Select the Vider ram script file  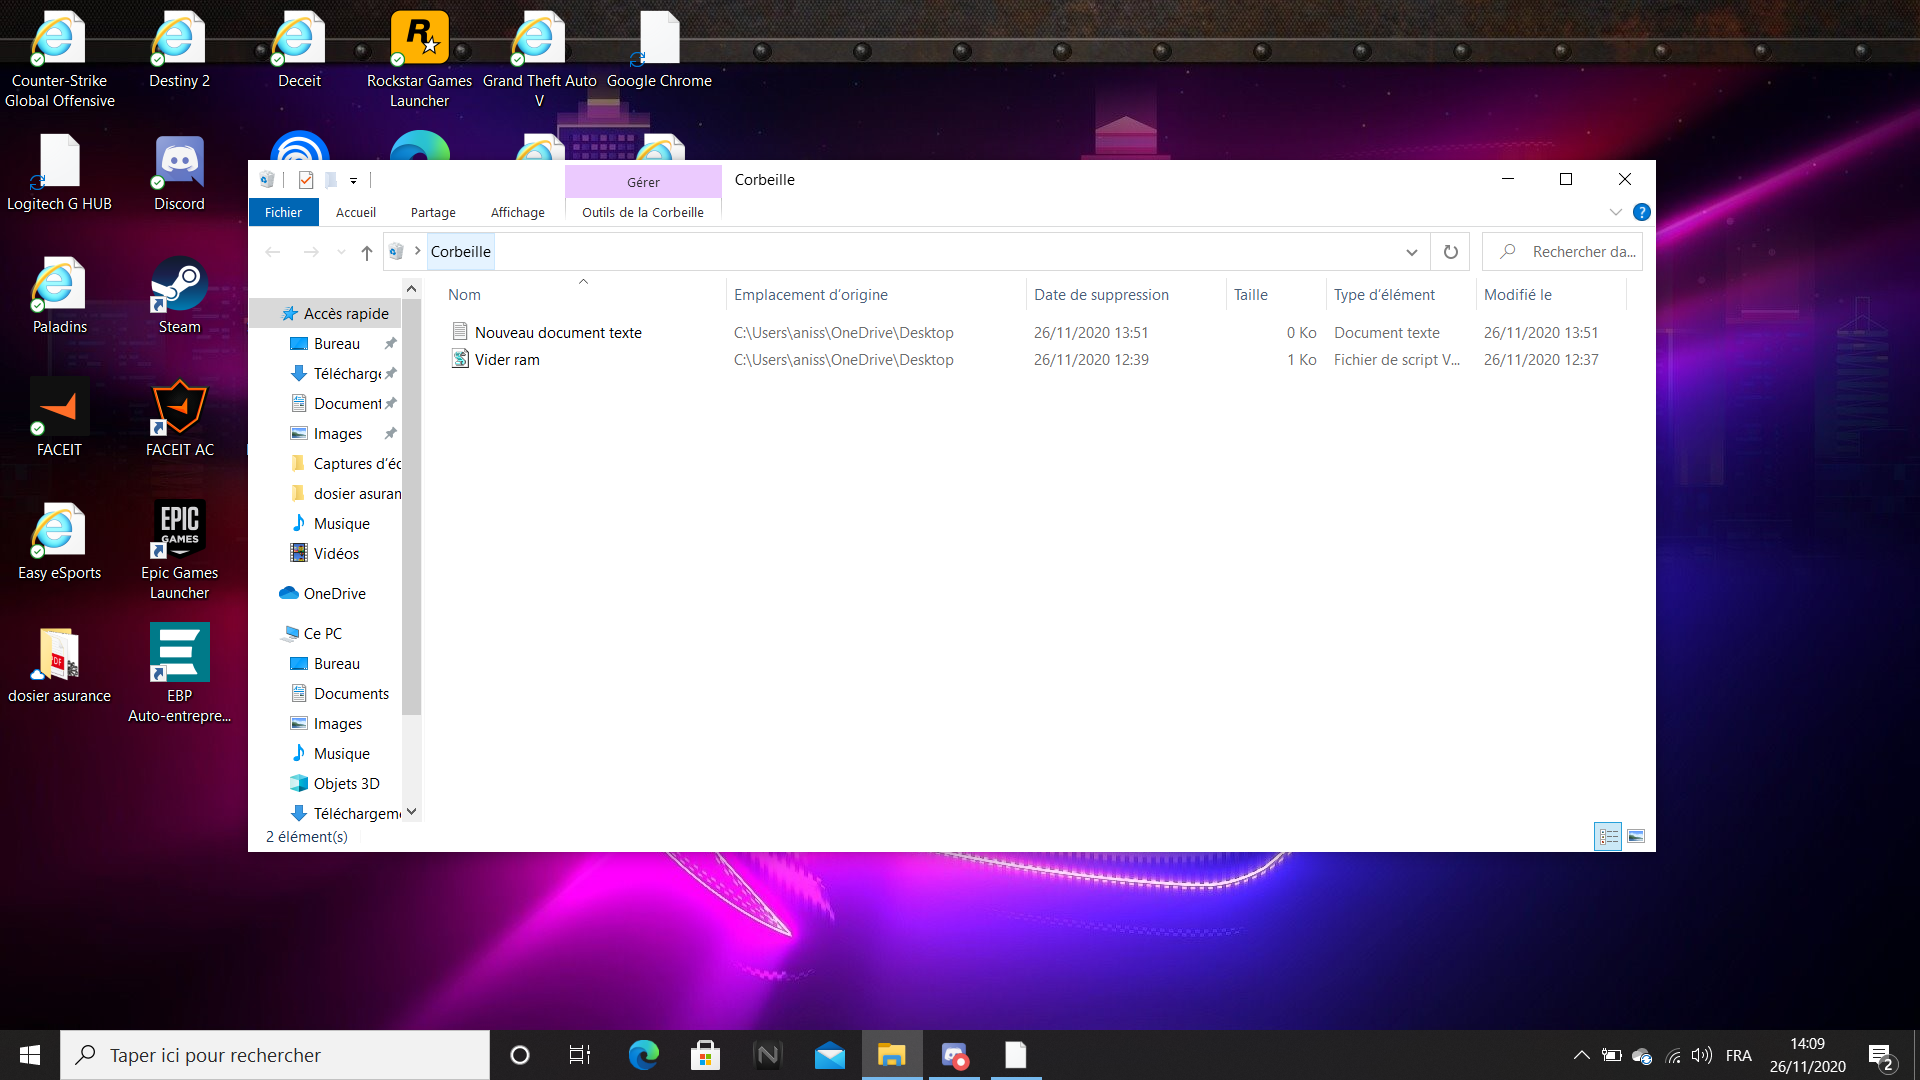click(x=506, y=360)
